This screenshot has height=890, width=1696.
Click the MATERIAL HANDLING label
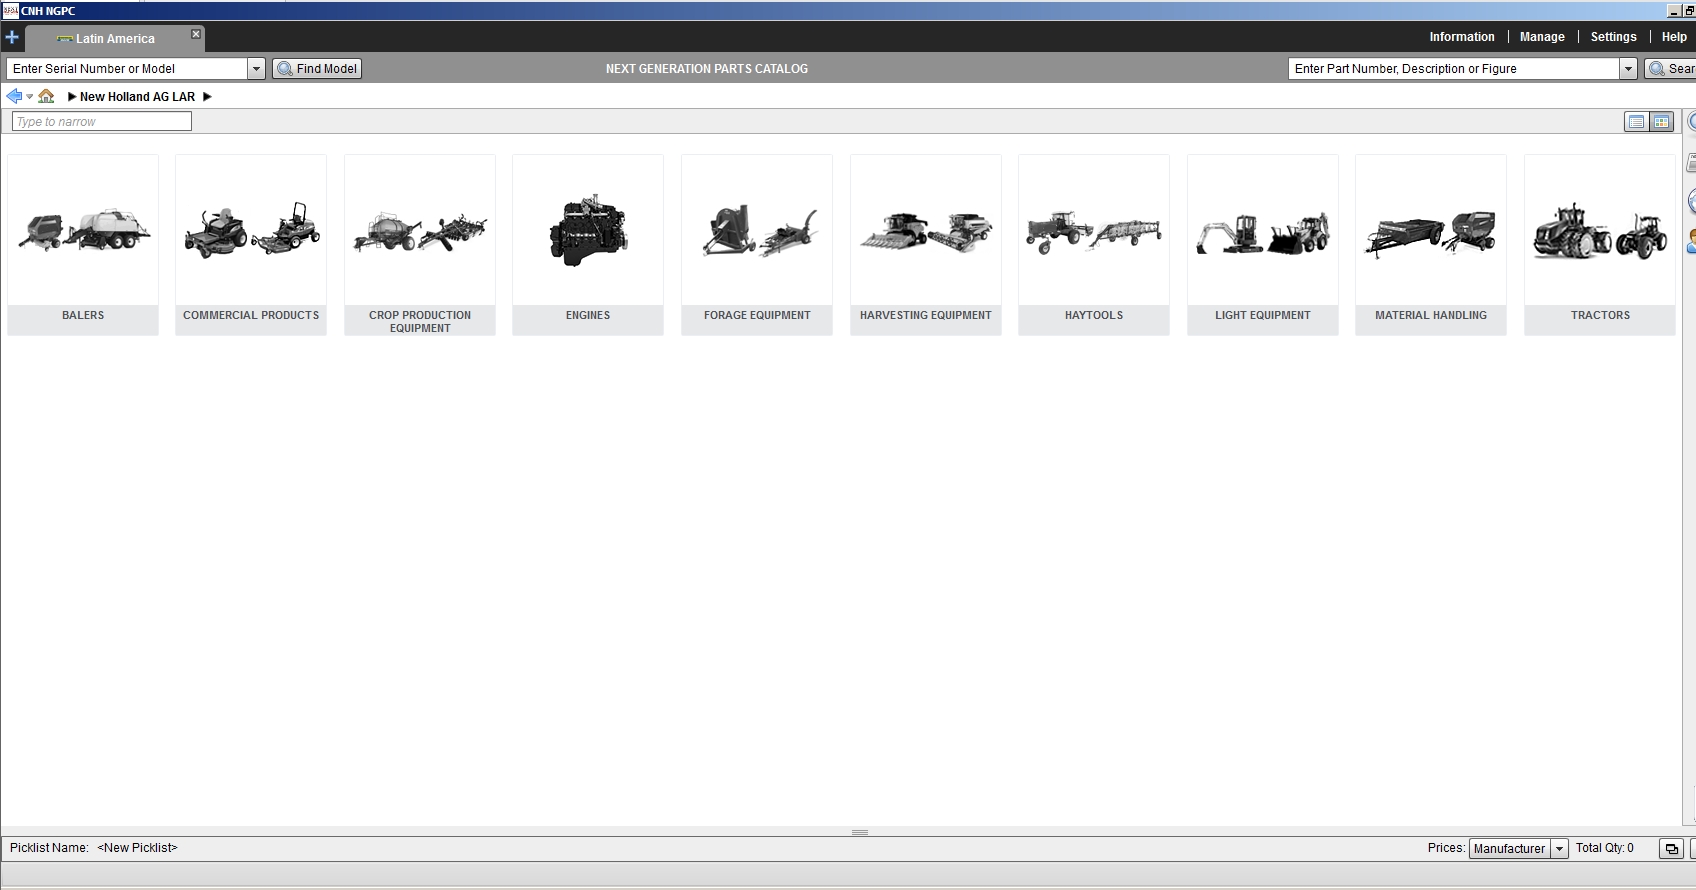pyautogui.click(x=1431, y=315)
